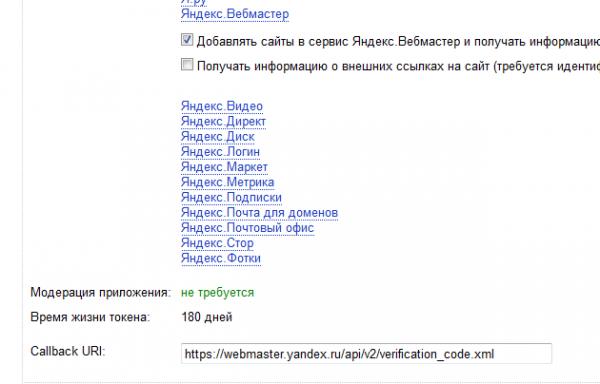Expand the Яндекс.Подписки permissions link
This screenshot has height=384, width=600.
click(231, 198)
